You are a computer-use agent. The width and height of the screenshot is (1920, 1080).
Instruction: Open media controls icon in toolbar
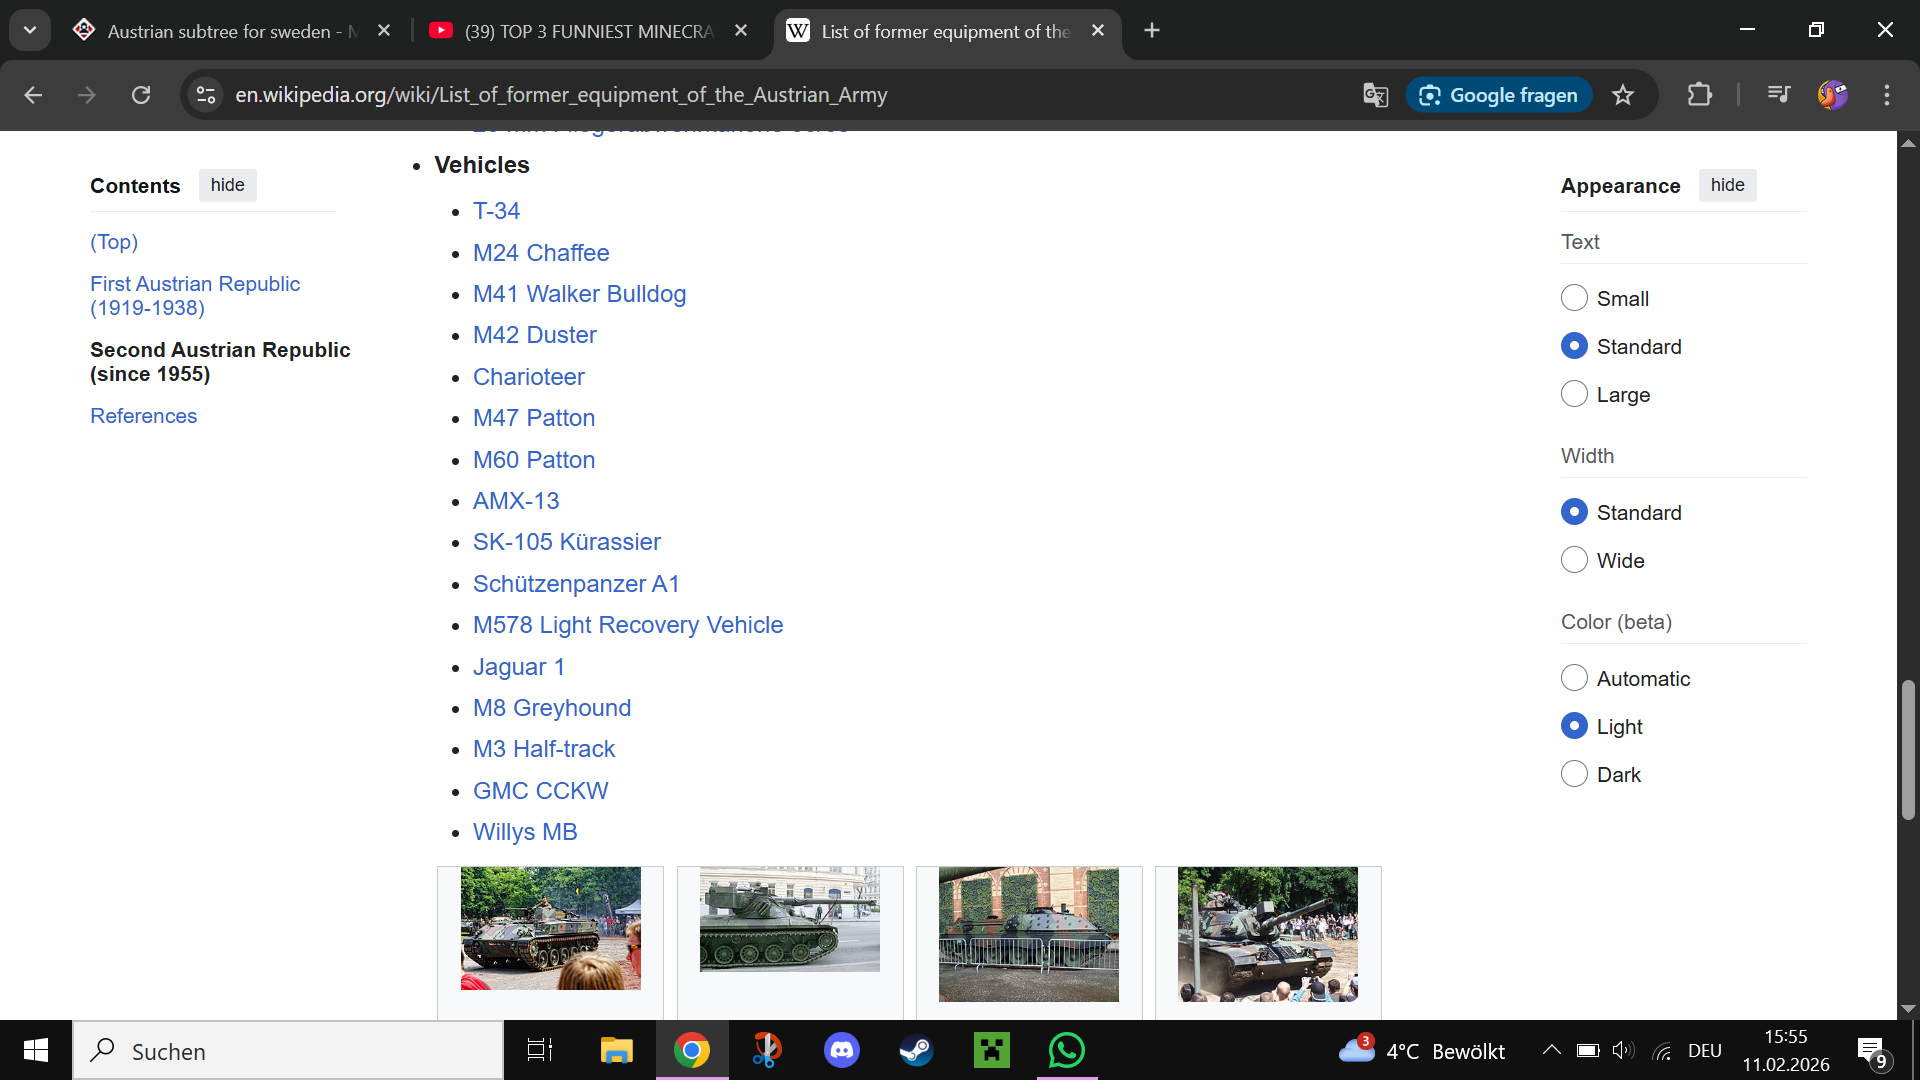1778,95
